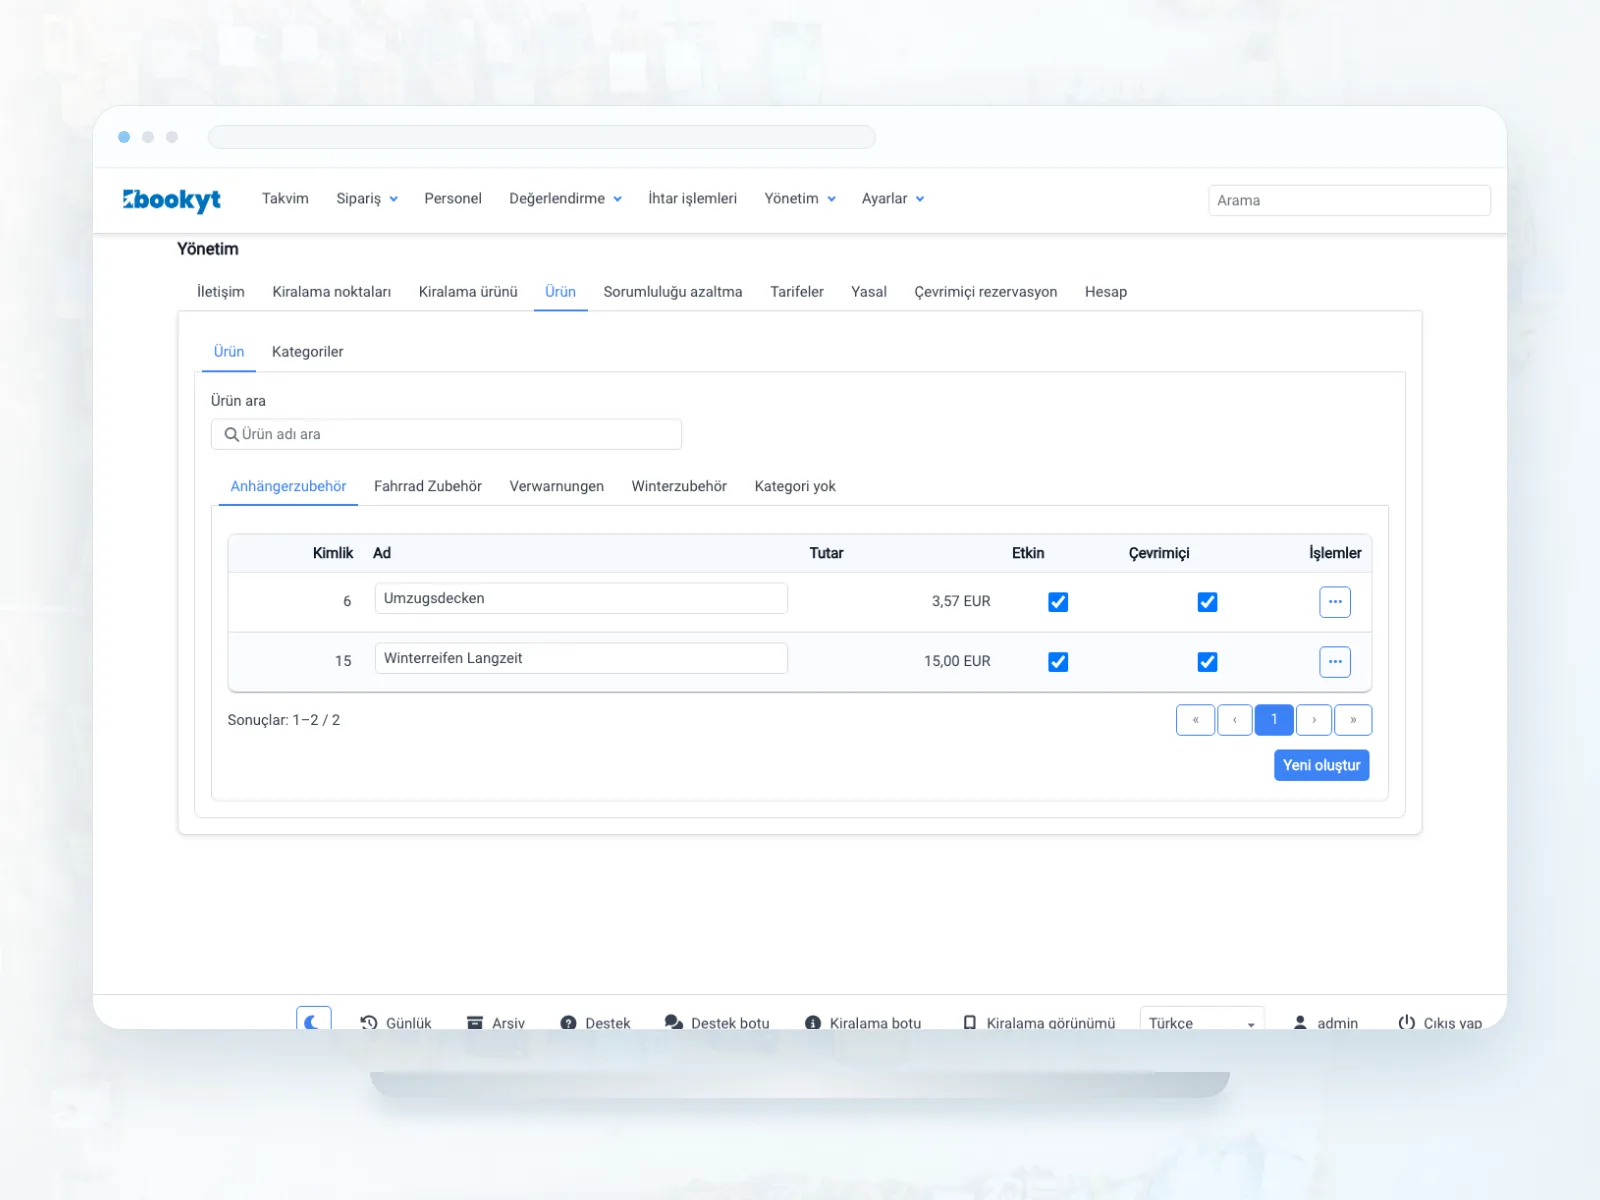The height and width of the screenshot is (1200, 1600).
Task: Uncheck Etkin for Umzugsdecken
Action: pos(1058,602)
